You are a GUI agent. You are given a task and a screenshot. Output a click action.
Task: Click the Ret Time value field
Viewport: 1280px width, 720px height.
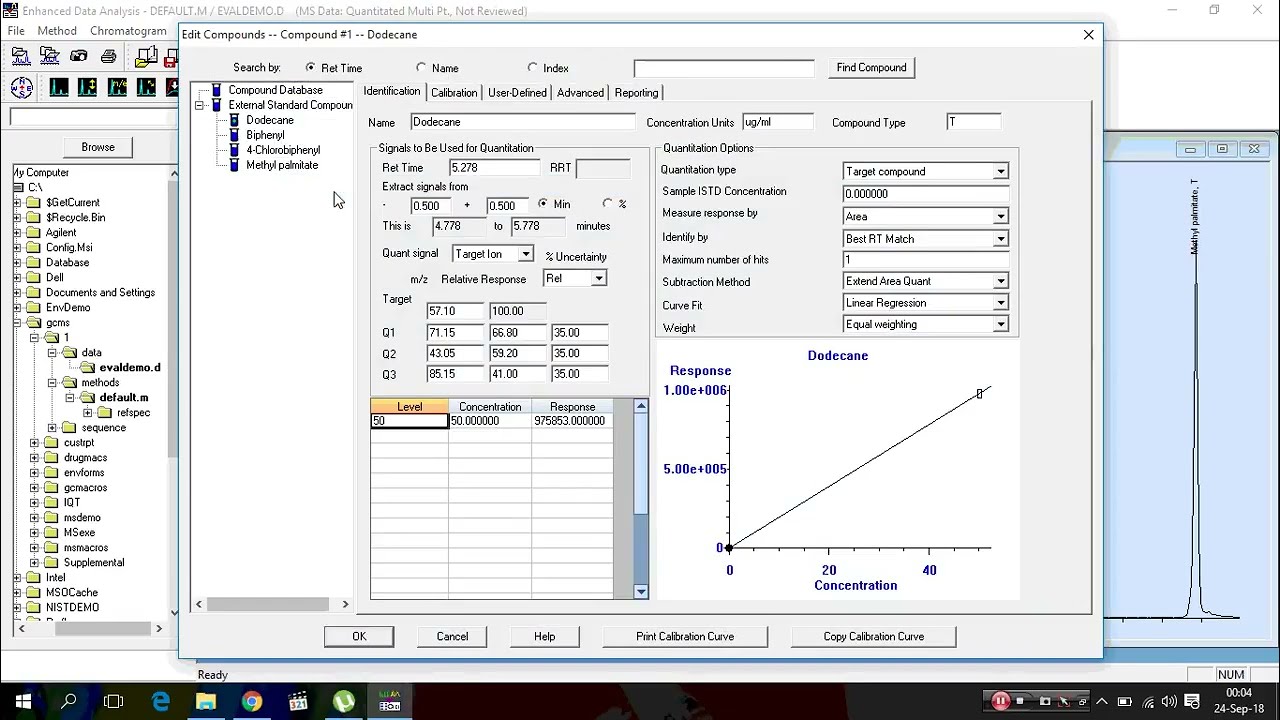click(x=494, y=168)
